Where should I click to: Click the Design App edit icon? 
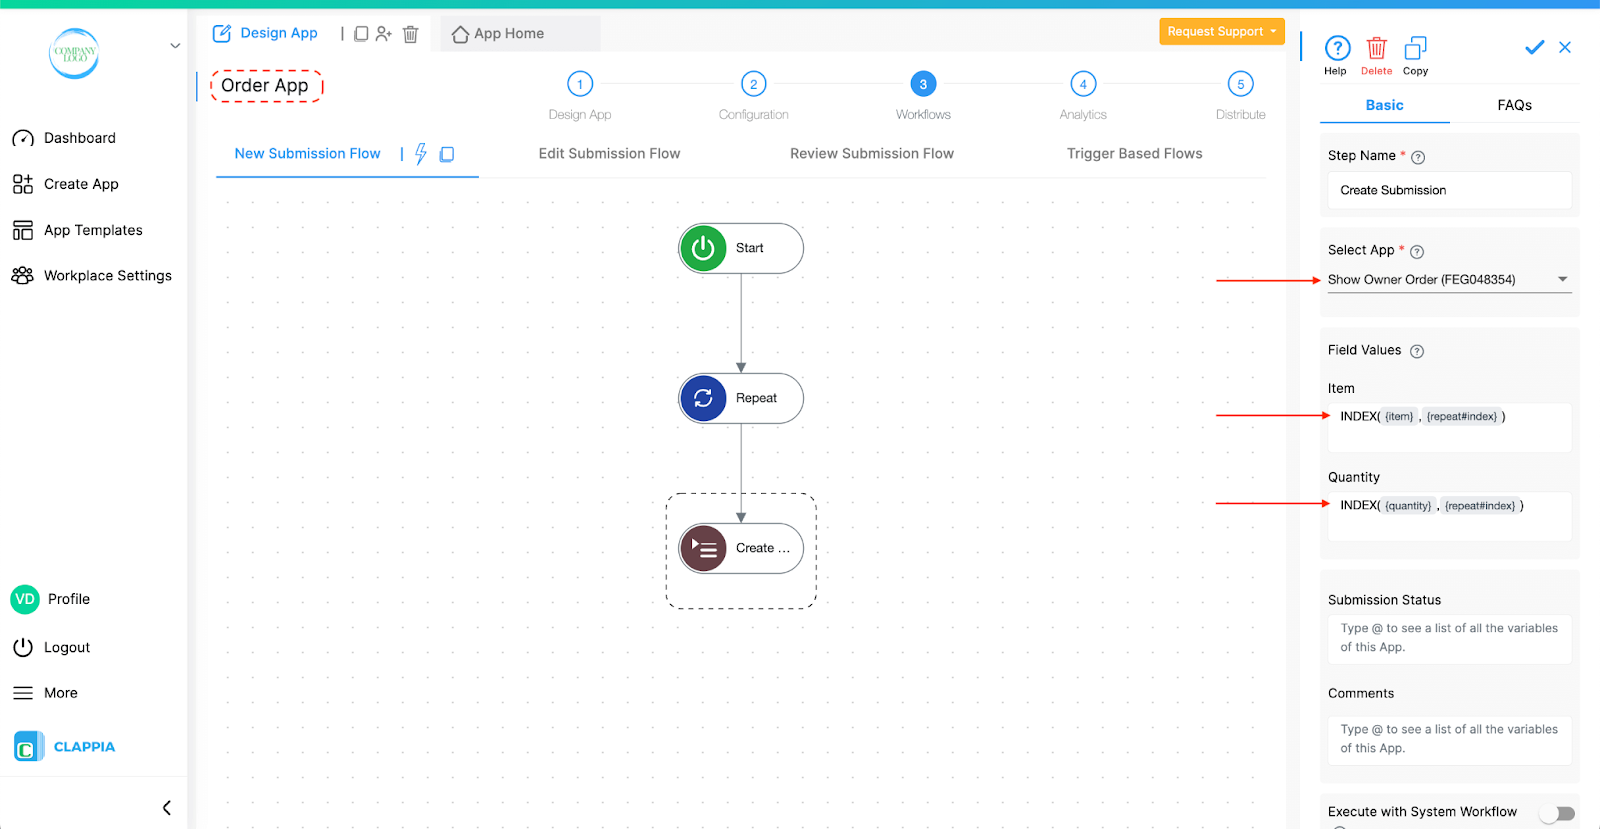point(222,34)
